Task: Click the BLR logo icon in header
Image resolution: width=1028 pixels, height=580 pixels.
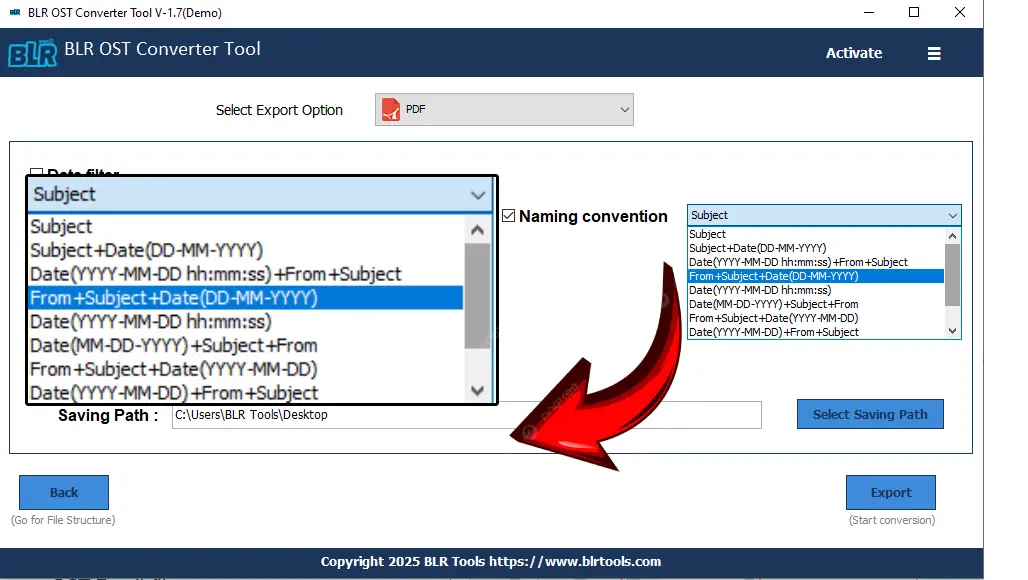Action: (32, 53)
